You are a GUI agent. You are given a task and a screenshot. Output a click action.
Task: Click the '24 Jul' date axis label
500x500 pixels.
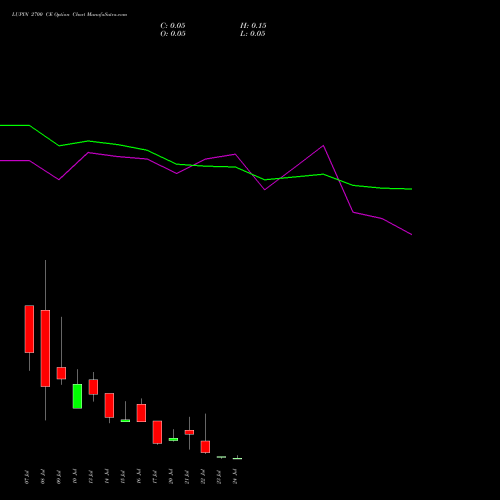click(235, 477)
